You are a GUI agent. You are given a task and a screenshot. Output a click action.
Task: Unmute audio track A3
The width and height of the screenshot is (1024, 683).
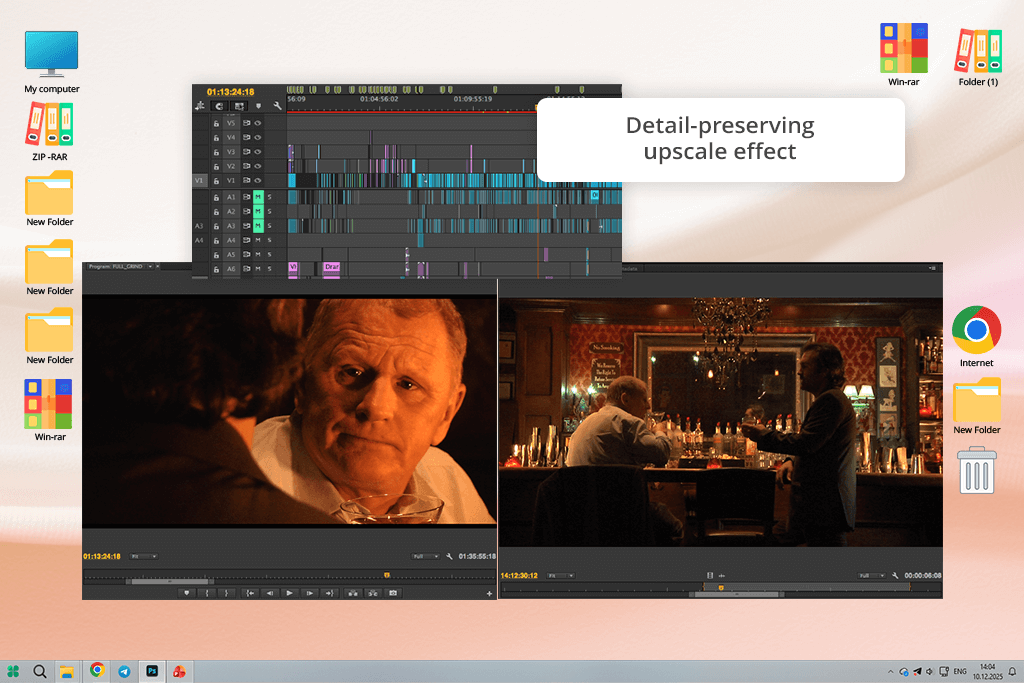pyautogui.click(x=258, y=225)
